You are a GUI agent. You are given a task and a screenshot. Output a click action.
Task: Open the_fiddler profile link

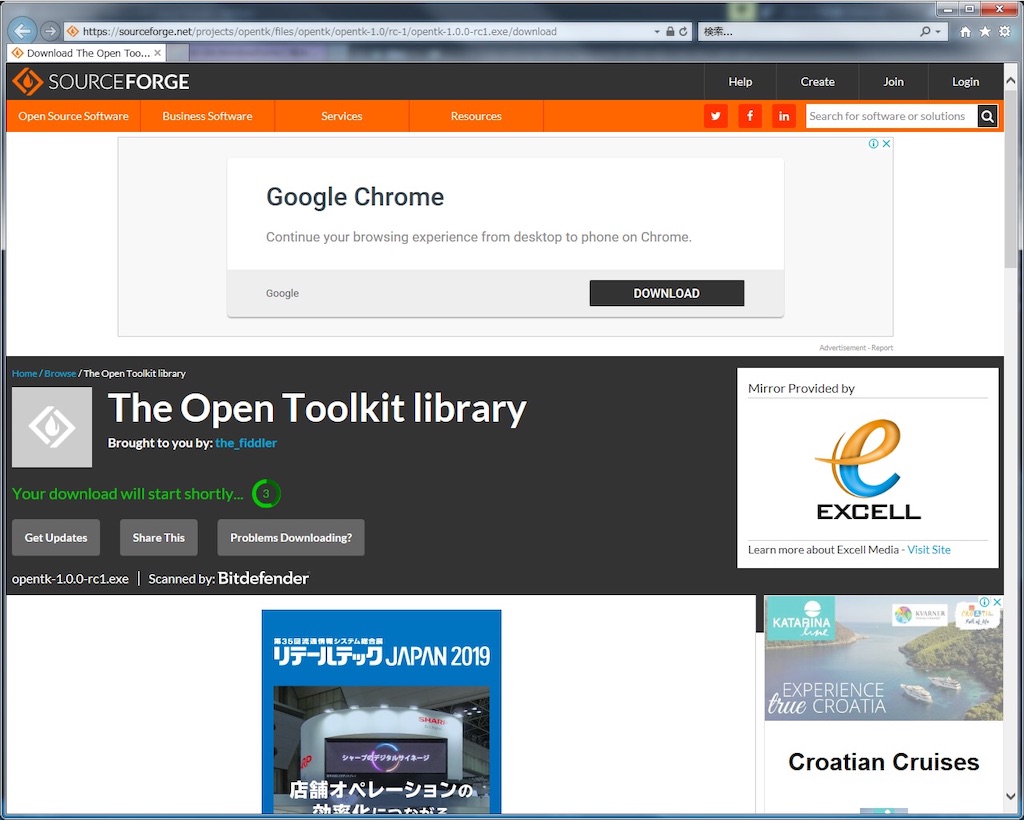point(246,443)
